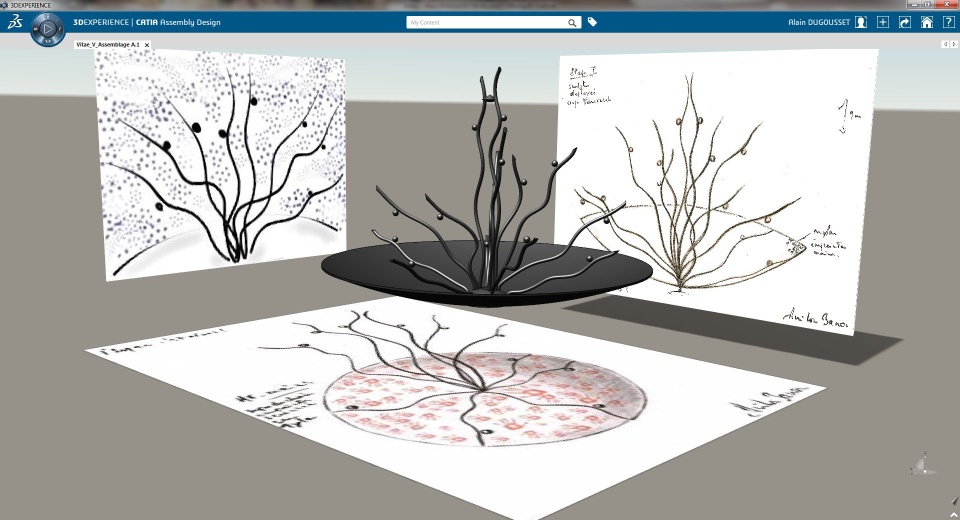This screenshot has width=960, height=520.
Task: Click the compass east quadrant
Action: coord(59,28)
